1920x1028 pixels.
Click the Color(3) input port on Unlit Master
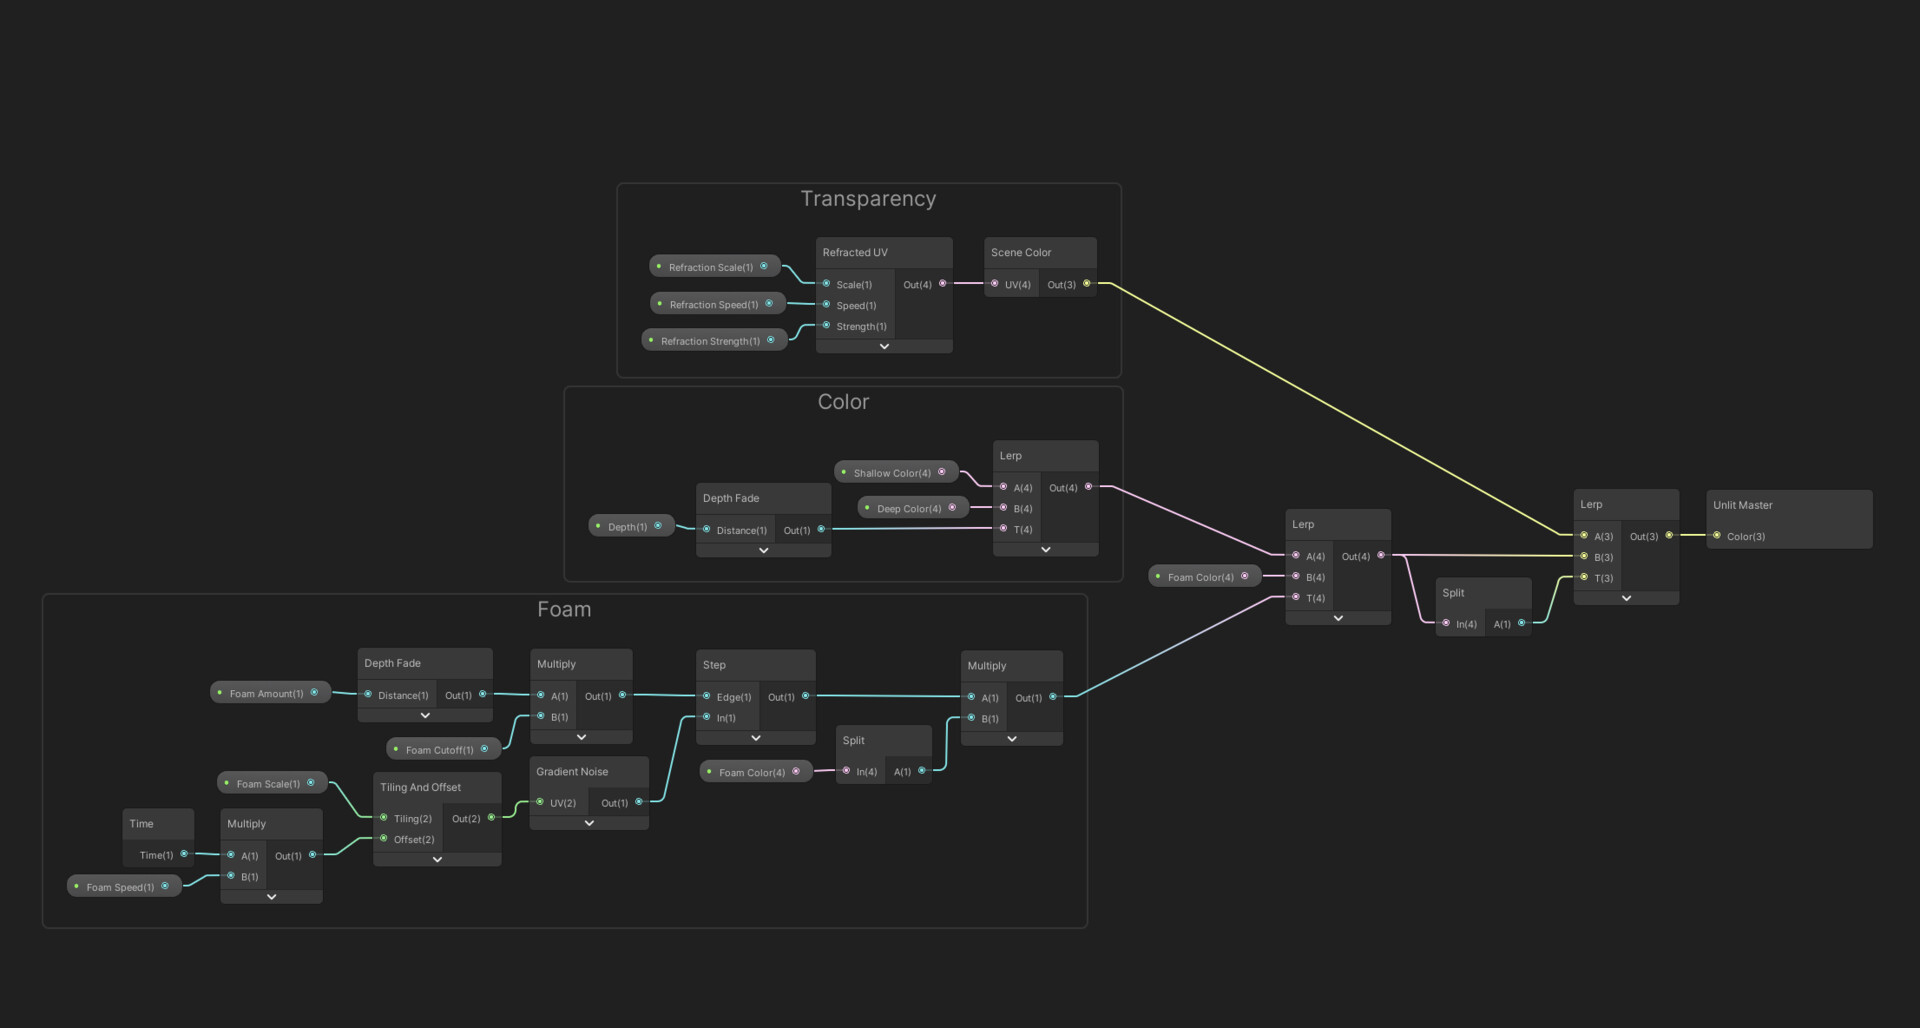tap(1717, 536)
